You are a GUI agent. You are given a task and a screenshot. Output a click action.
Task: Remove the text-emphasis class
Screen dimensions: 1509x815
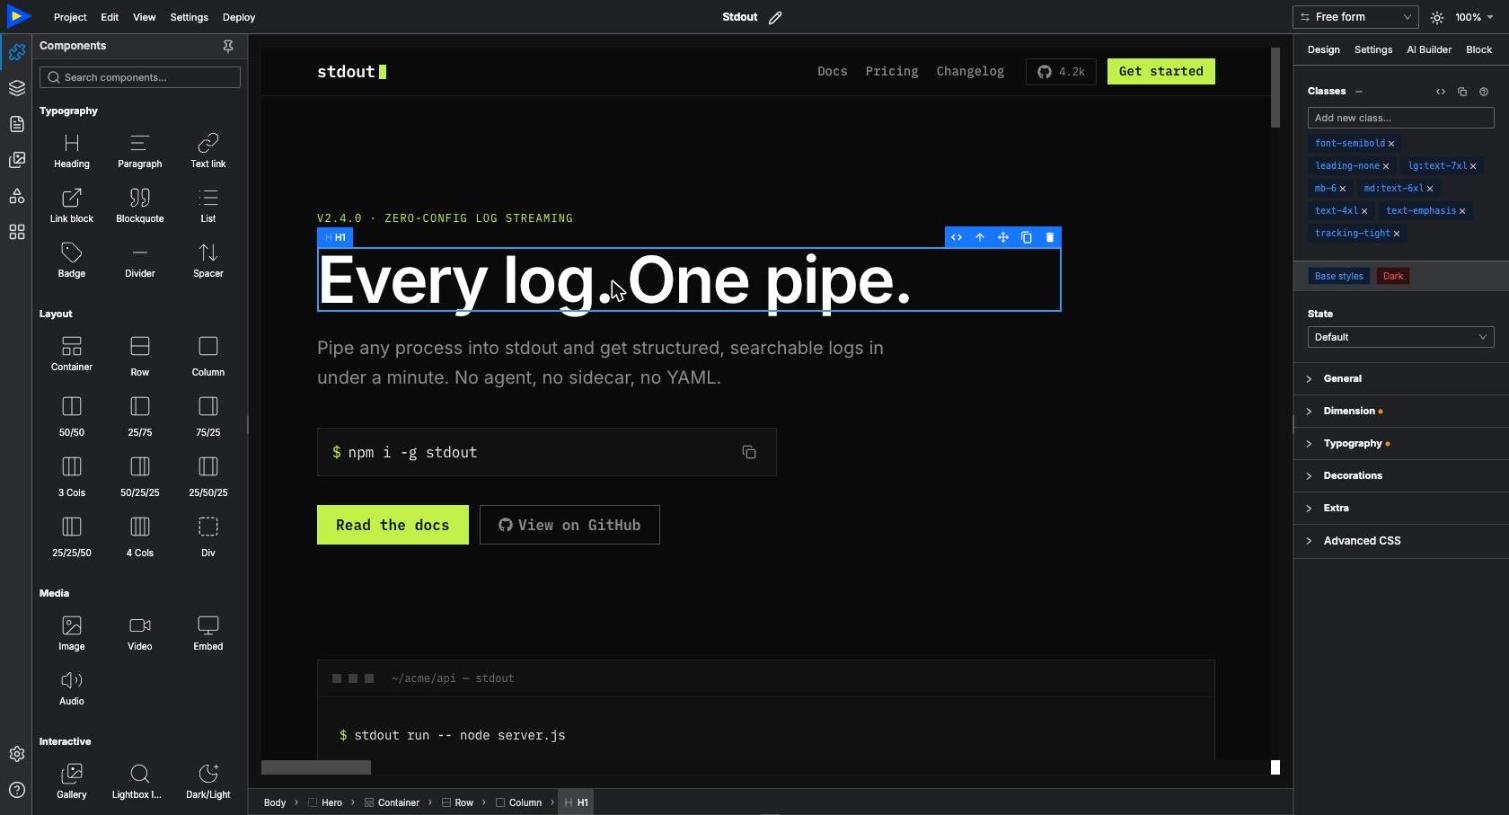[1462, 211]
